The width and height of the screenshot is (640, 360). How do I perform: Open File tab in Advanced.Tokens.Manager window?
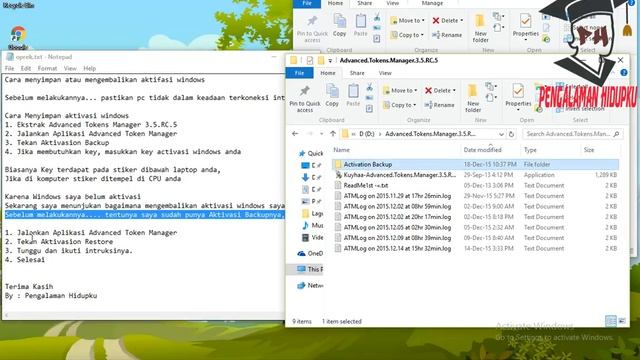[299, 73]
